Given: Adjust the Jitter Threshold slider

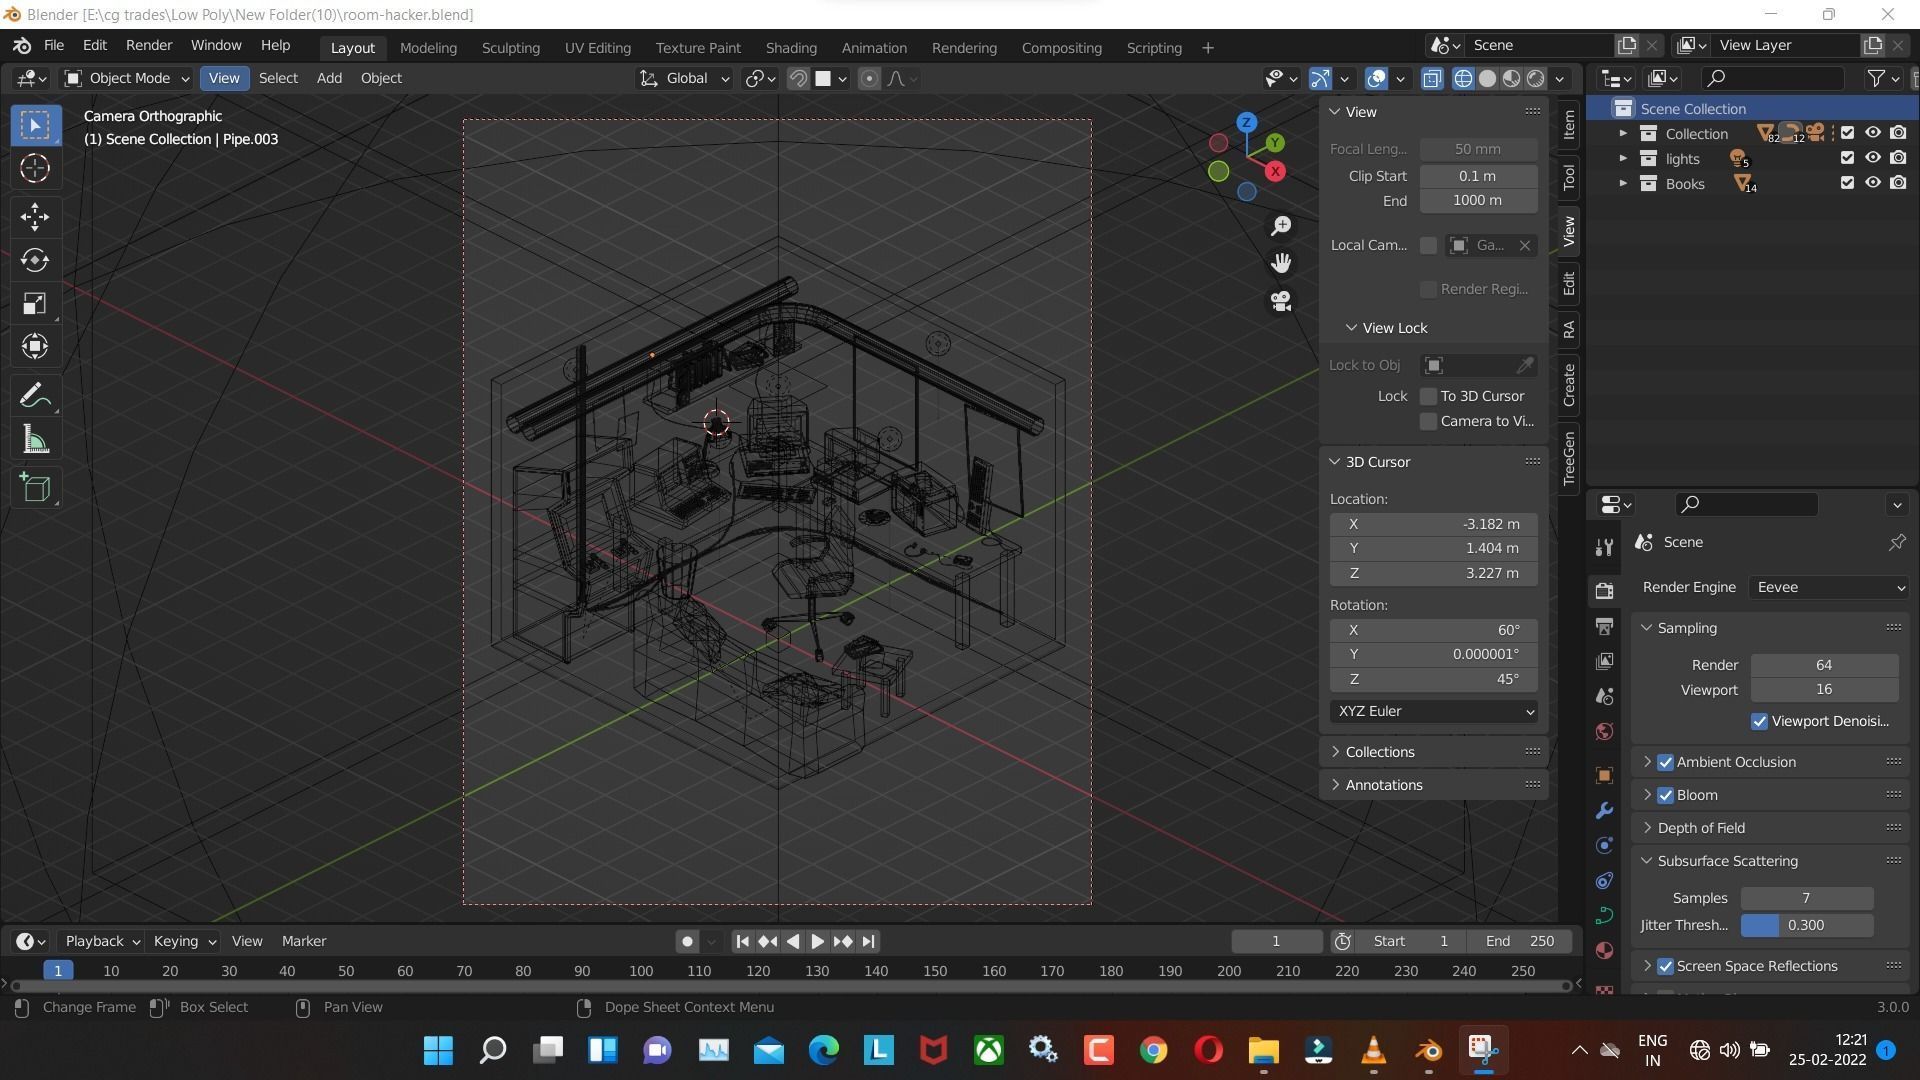Looking at the screenshot, I should pos(1806,925).
